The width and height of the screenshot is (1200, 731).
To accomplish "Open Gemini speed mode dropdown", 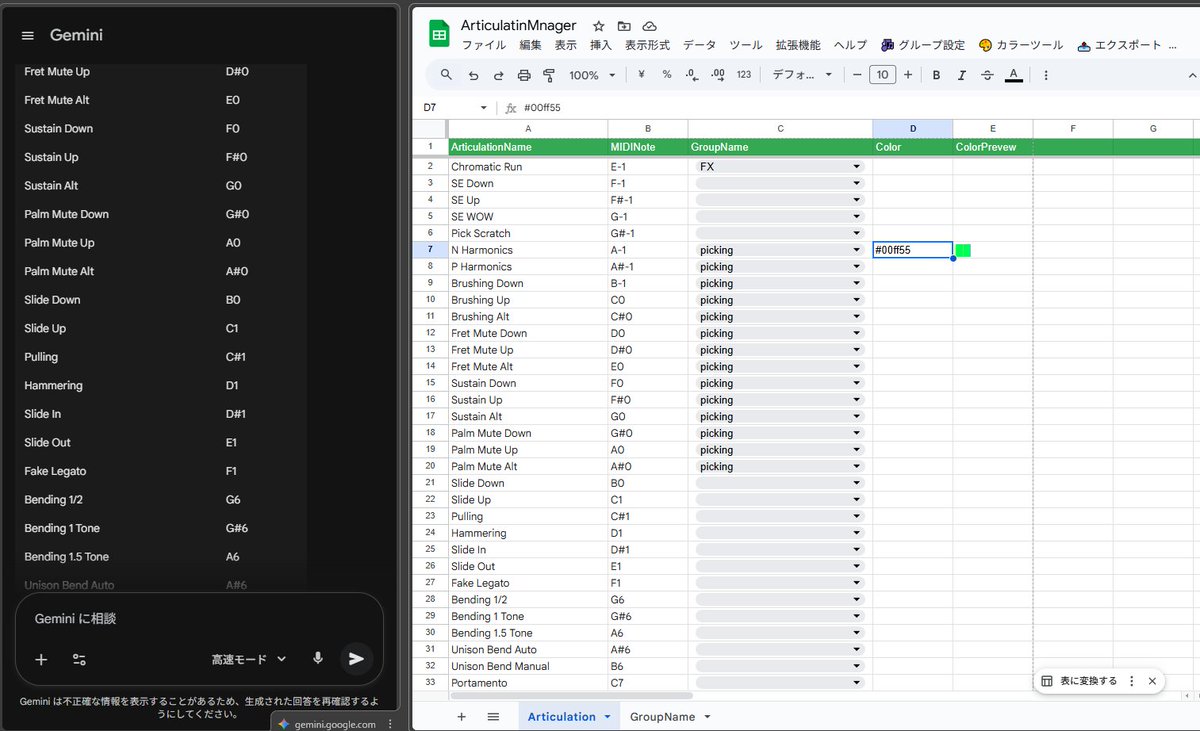I will click(x=249, y=659).
